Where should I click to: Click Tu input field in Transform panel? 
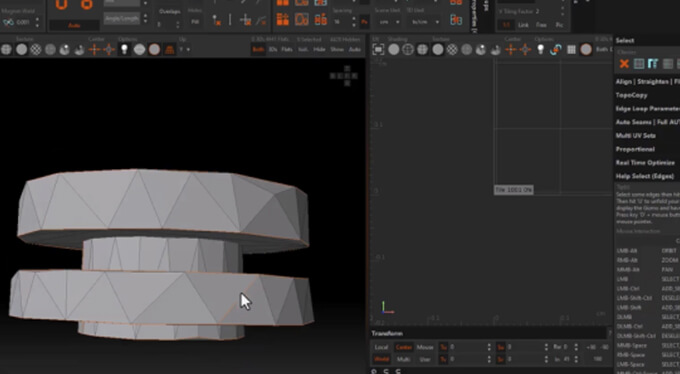(468, 347)
